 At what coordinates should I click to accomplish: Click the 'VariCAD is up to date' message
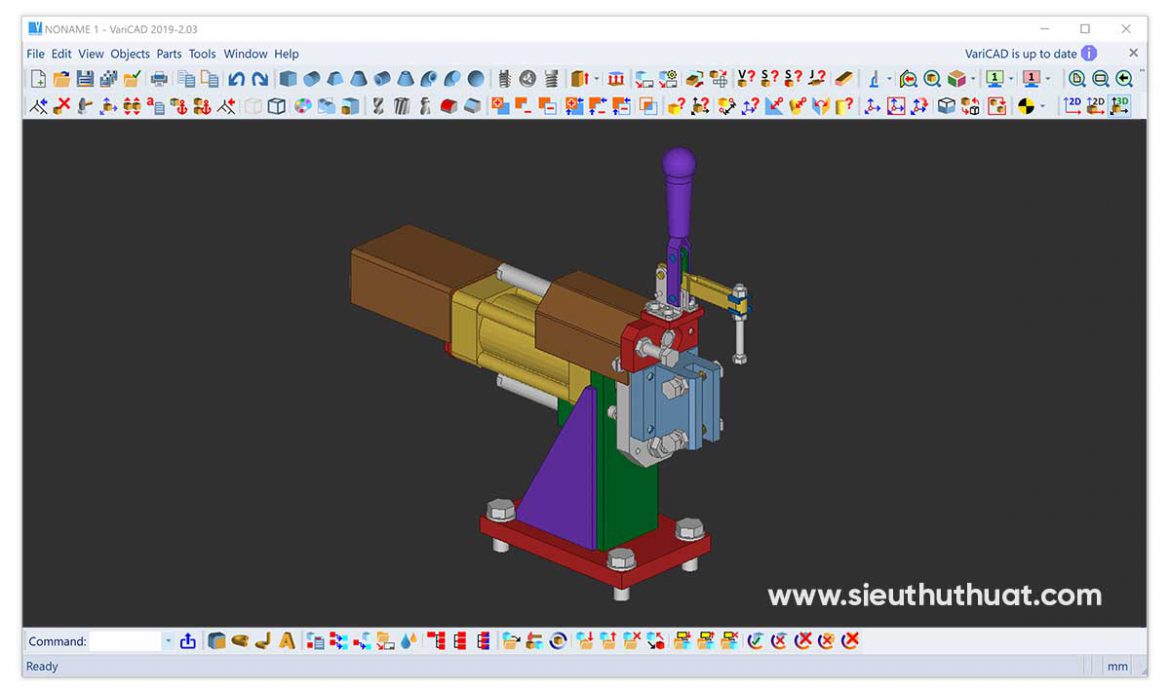(x=1020, y=54)
